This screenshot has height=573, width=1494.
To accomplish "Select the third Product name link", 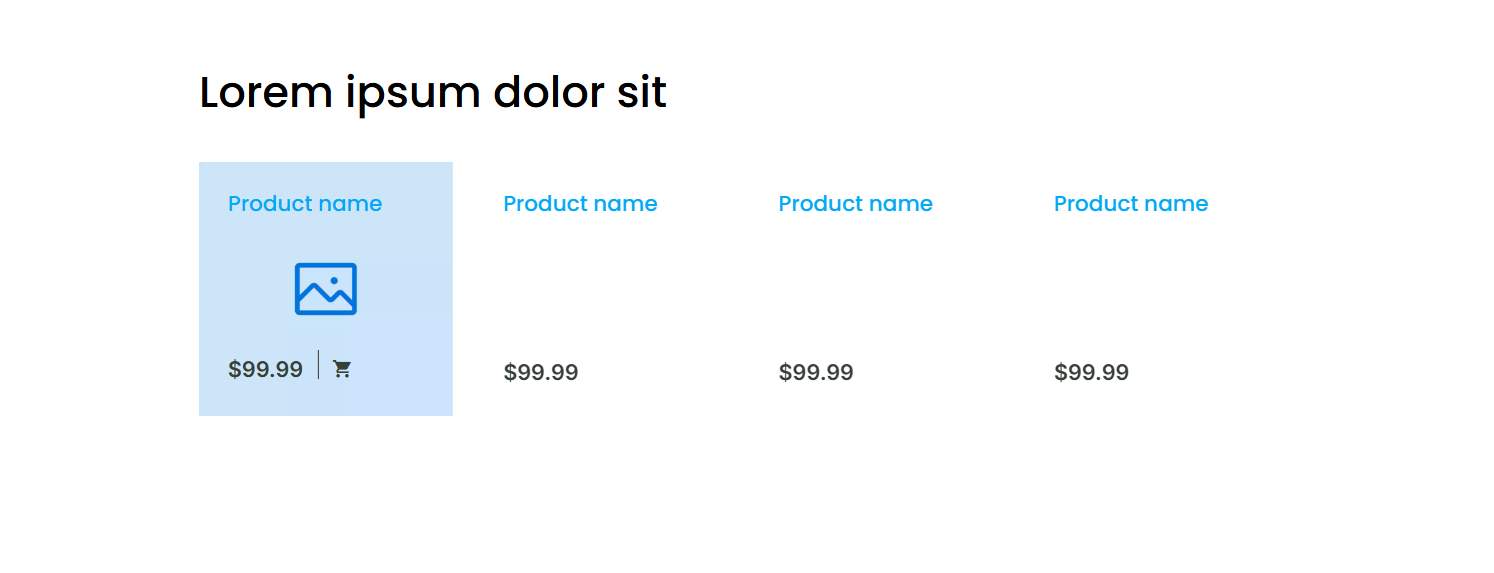I will click(855, 204).
